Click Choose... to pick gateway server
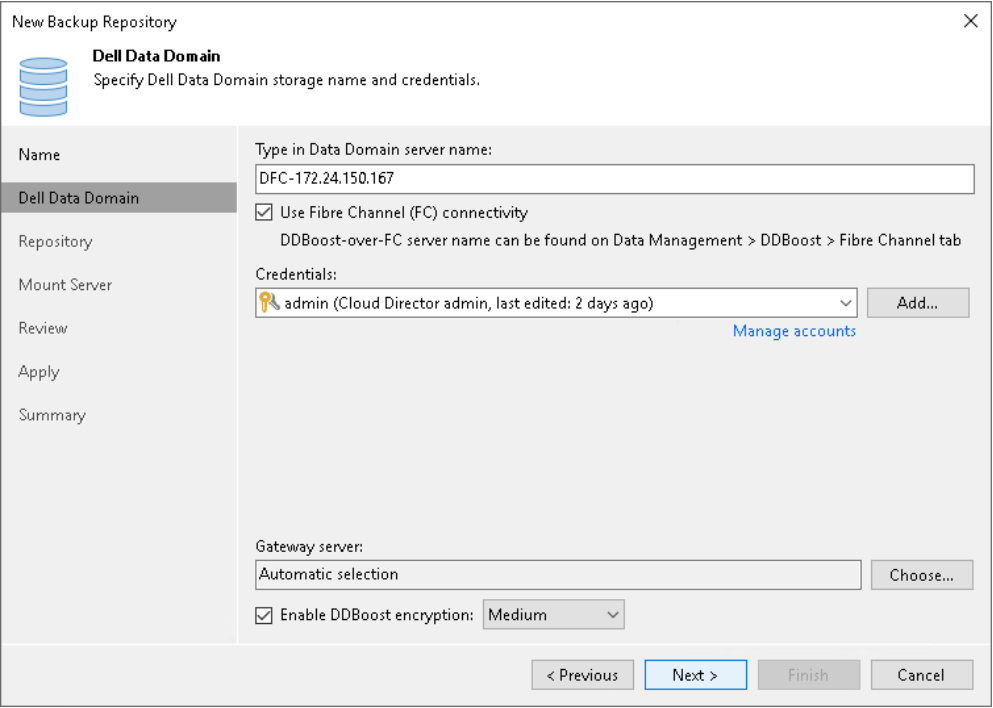 click(921, 575)
